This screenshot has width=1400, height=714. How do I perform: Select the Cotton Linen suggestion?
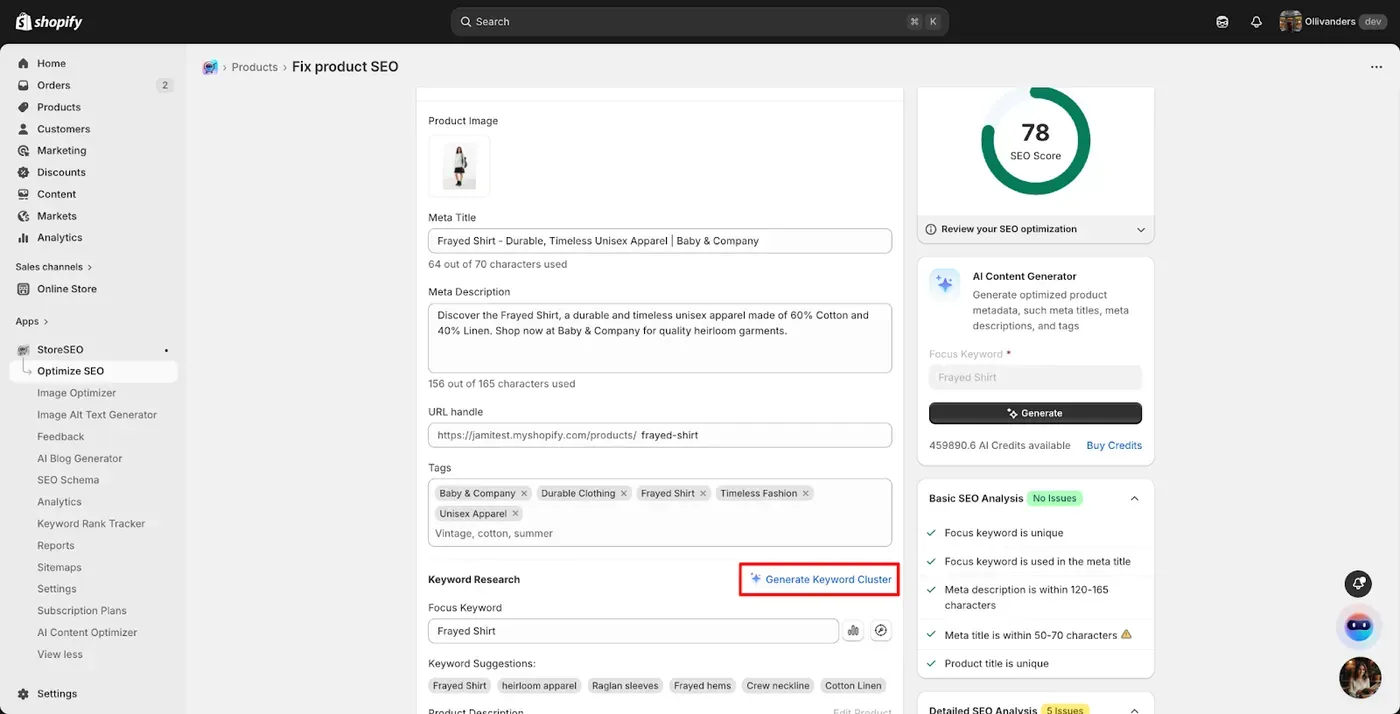click(x=853, y=686)
